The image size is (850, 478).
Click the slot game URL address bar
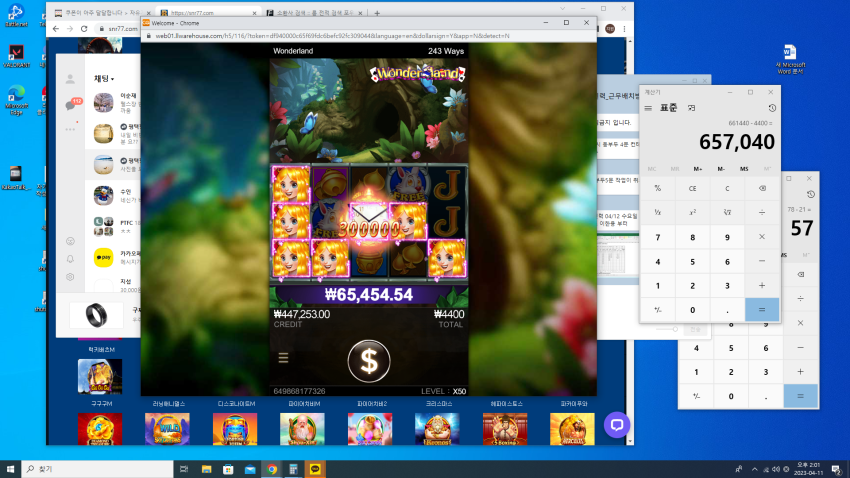click(332, 36)
